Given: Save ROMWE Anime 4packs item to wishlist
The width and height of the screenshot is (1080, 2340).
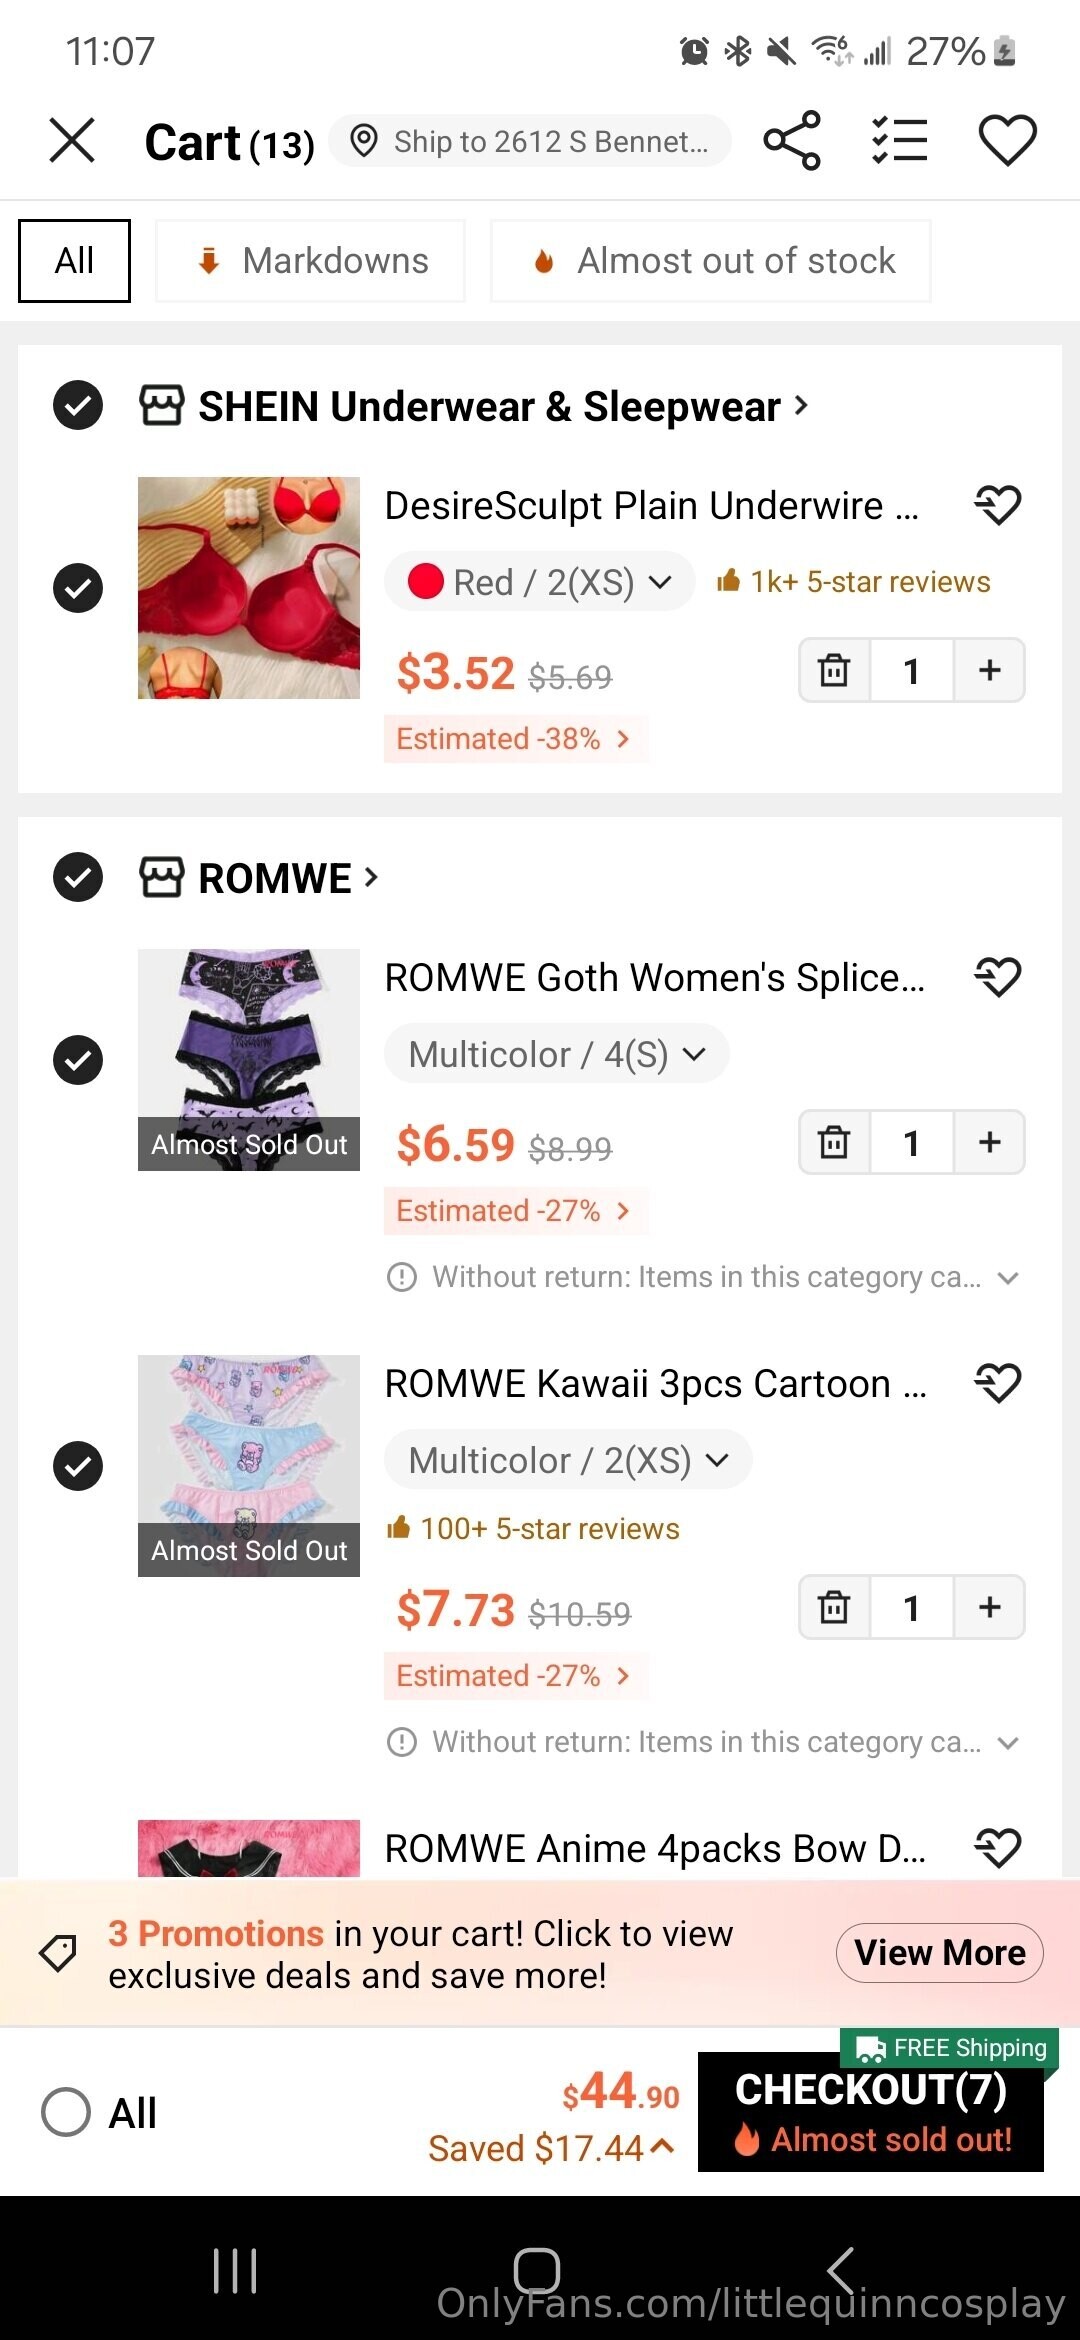Looking at the screenshot, I should (997, 1848).
